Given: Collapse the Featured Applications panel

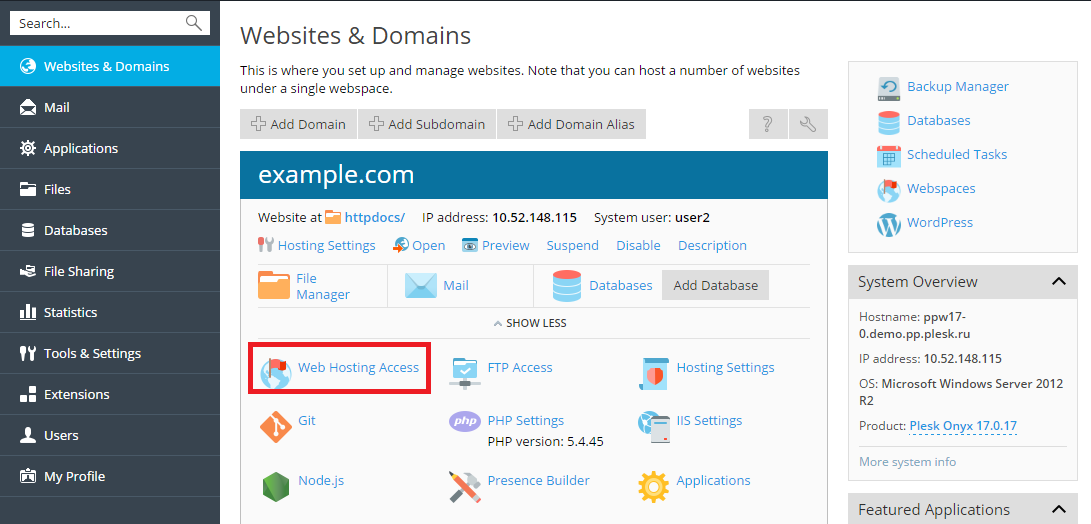Looking at the screenshot, I should tap(1059, 510).
